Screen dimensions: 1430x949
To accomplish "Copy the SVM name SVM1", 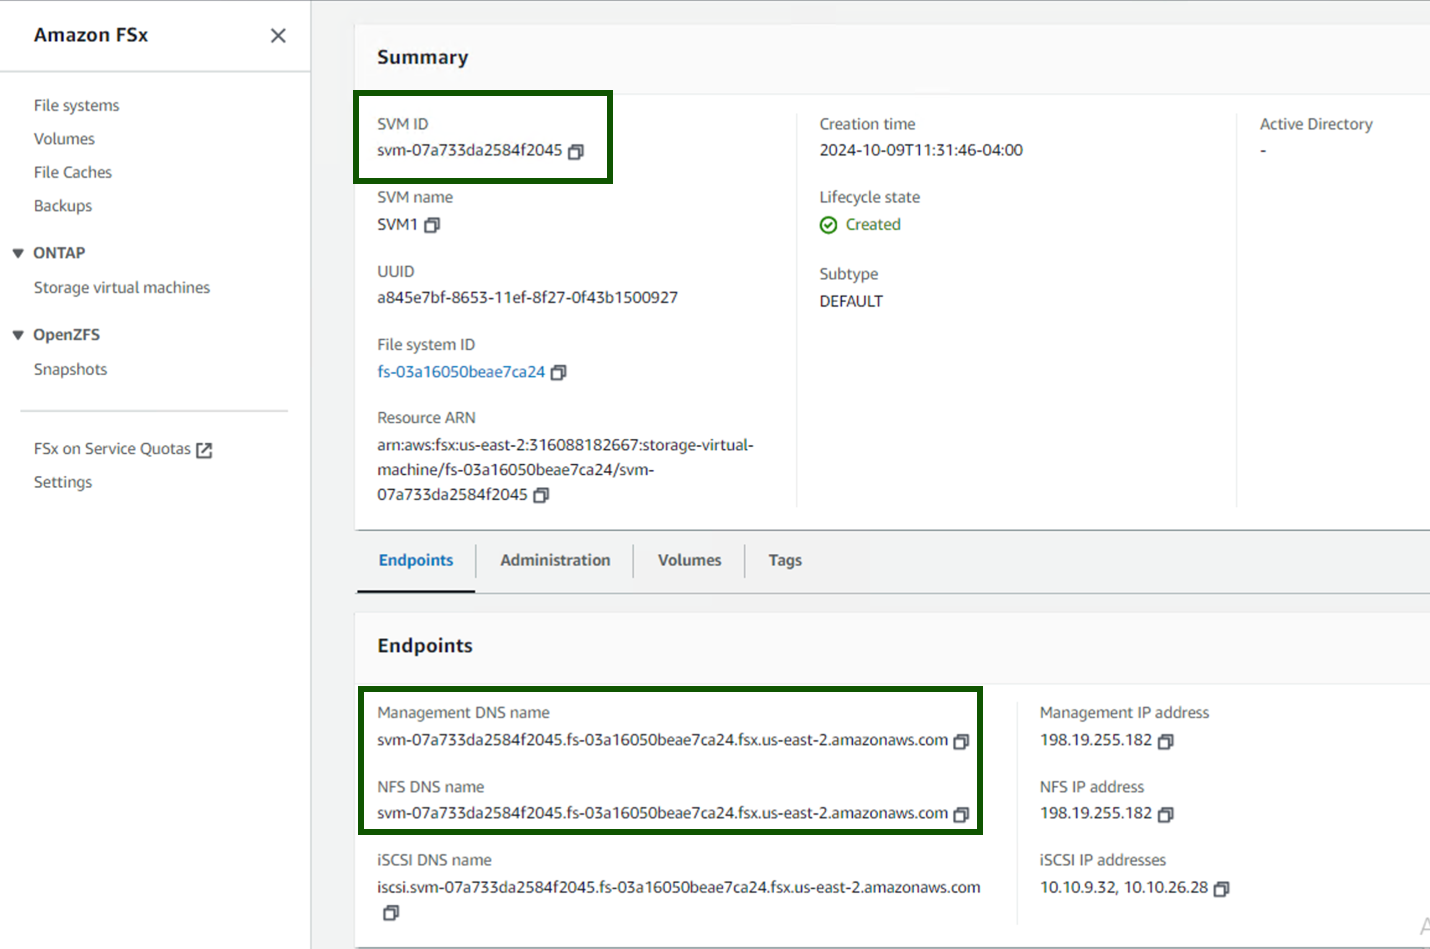I will click(x=432, y=225).
